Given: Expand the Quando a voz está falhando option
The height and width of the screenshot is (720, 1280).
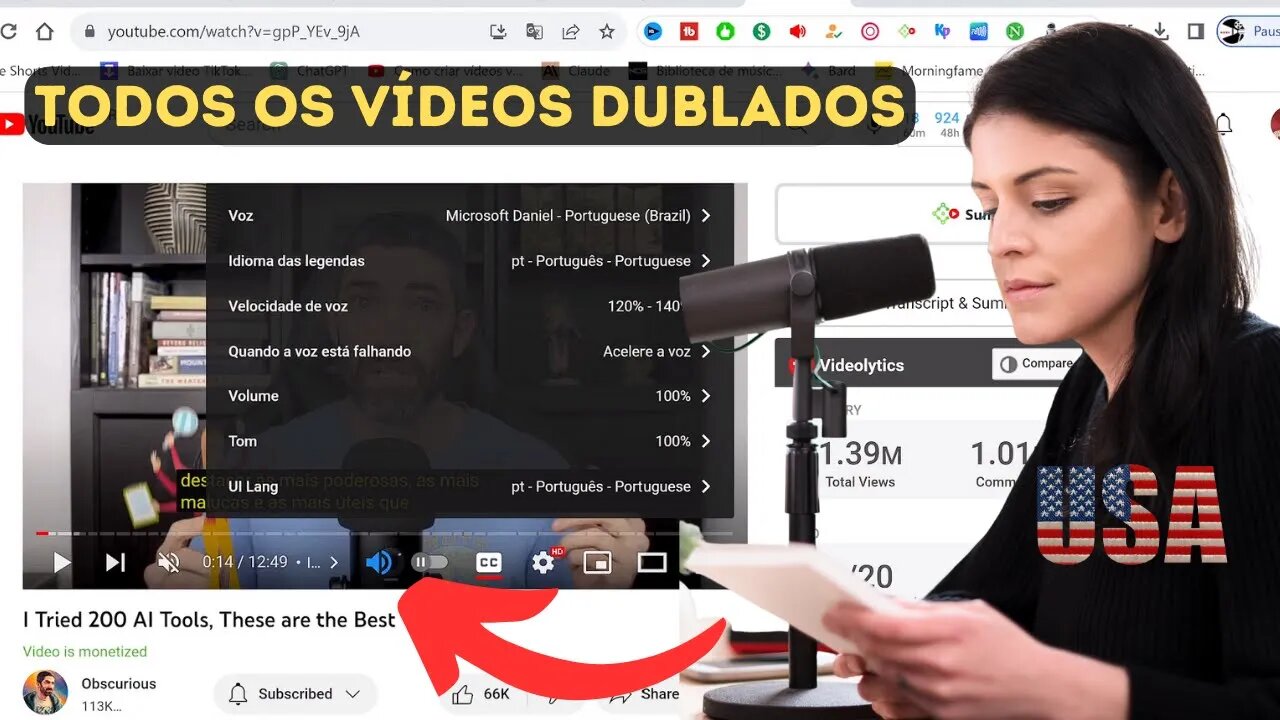Looking at the screenshot, I should [x=470, y=351].
